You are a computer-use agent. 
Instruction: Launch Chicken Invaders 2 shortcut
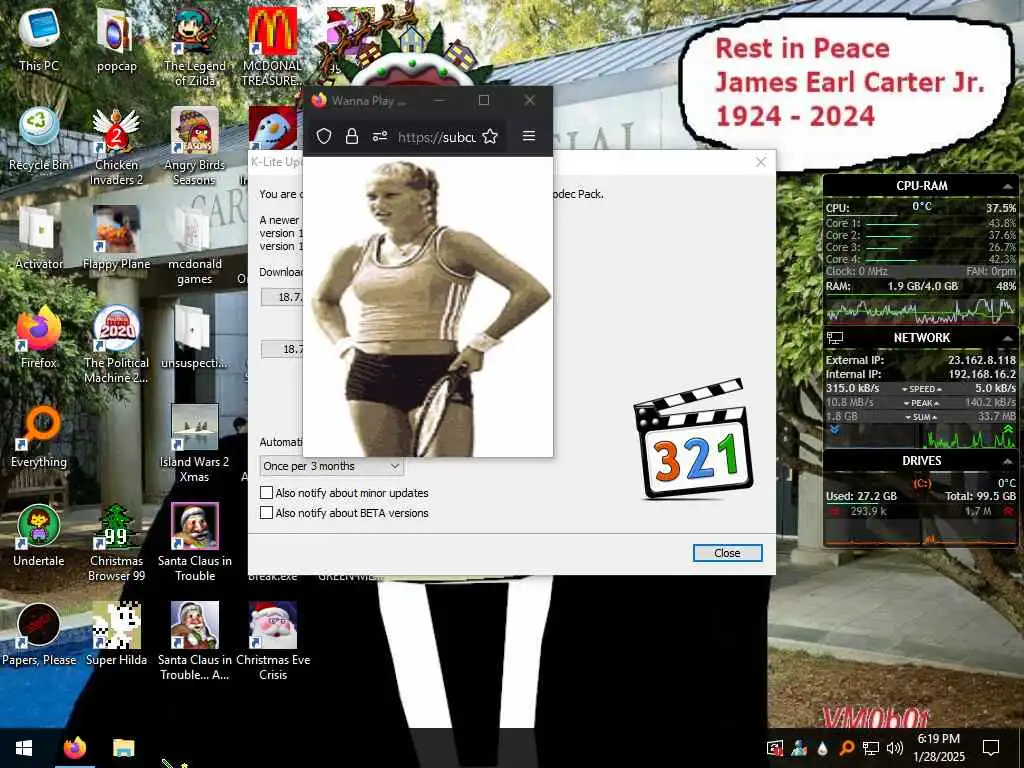pos(116,146)
